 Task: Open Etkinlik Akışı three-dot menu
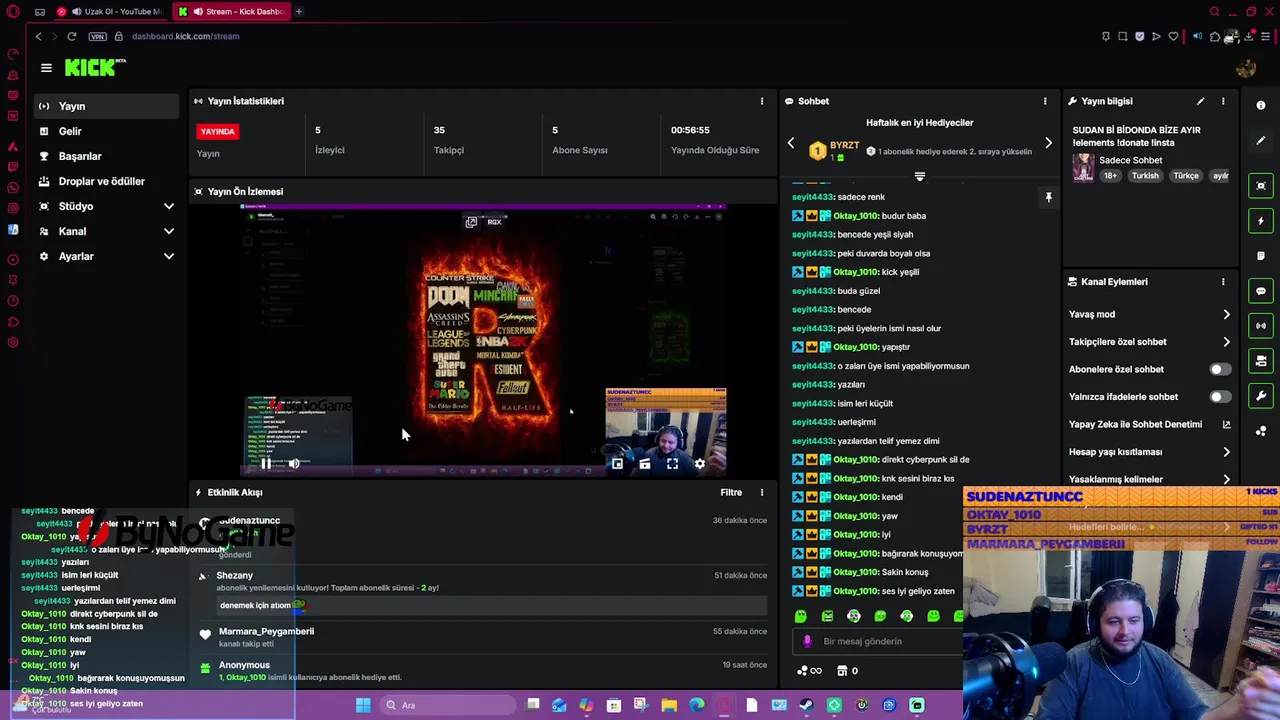762,492
